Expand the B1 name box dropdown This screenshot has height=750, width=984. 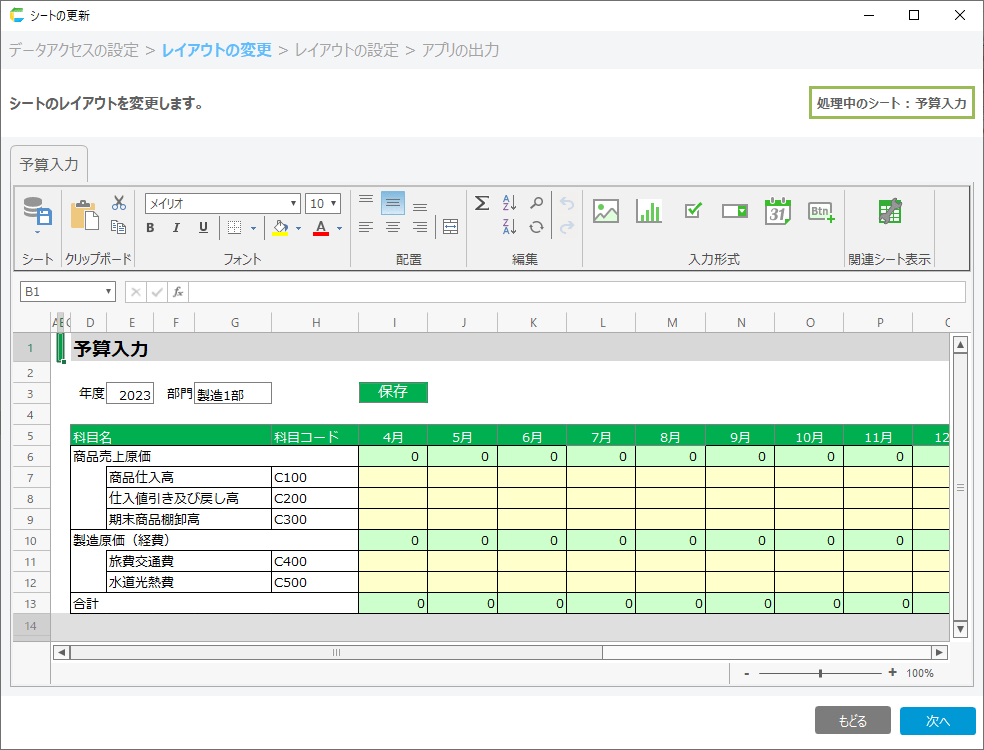(x=108, y=292)
